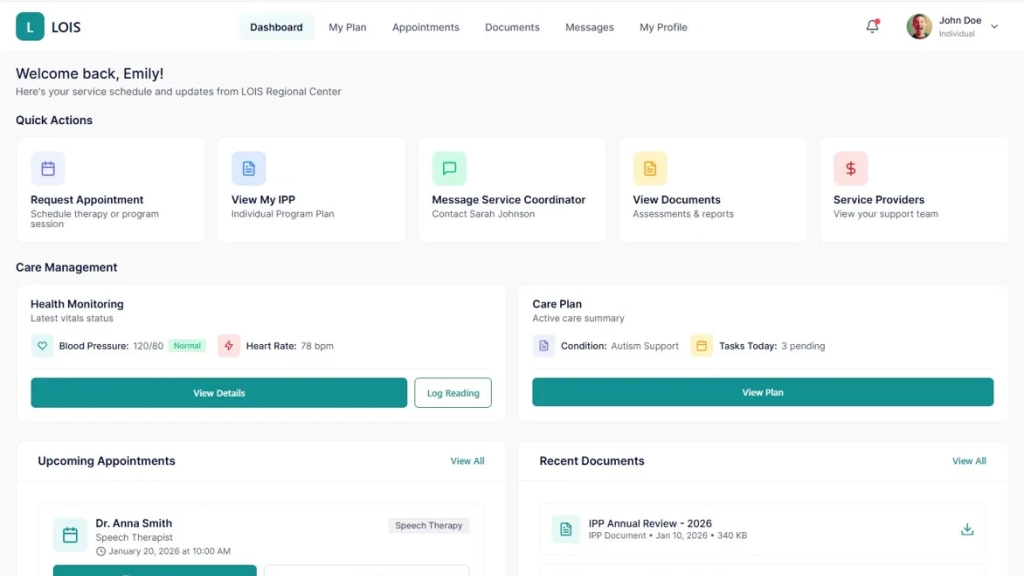1024x576 pixels.
Task: Click the Condition document icon
Action: pyautogui.click(x=543, y=345)
